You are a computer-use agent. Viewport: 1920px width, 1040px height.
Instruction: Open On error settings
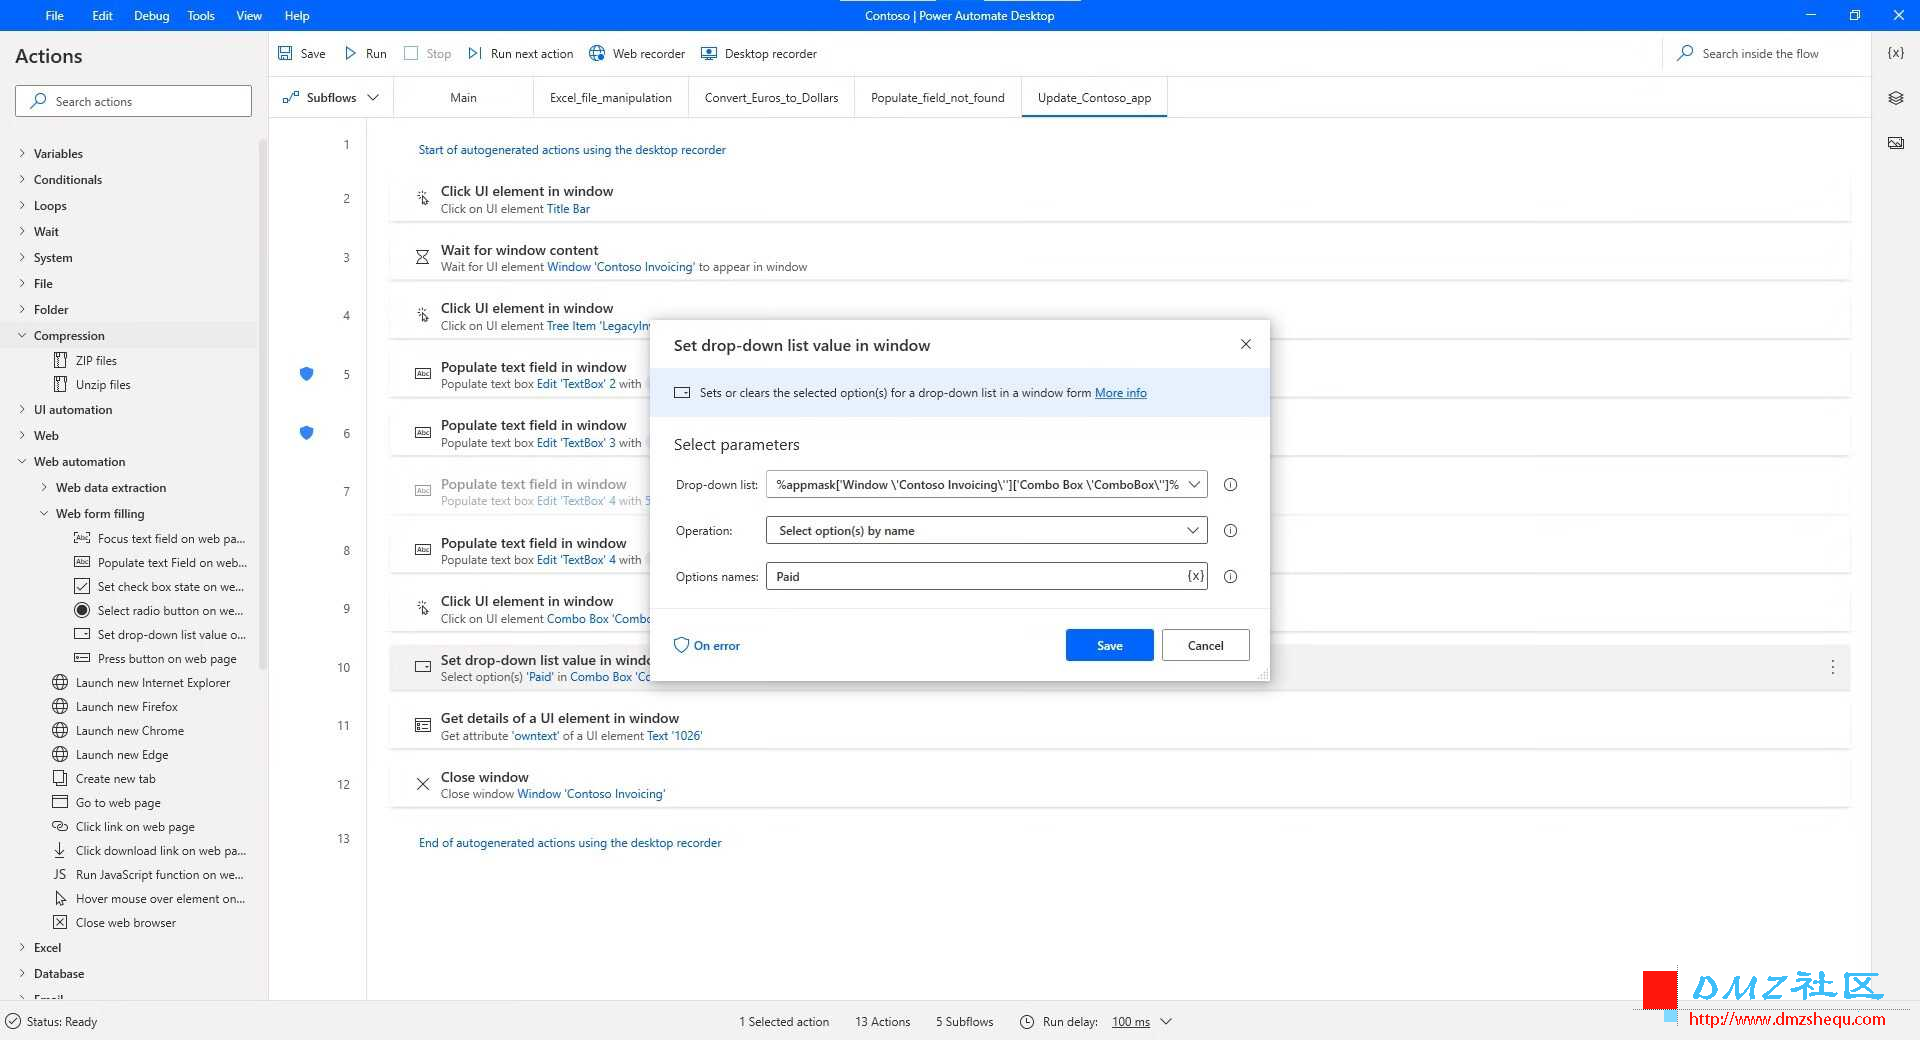click(707, 645)
